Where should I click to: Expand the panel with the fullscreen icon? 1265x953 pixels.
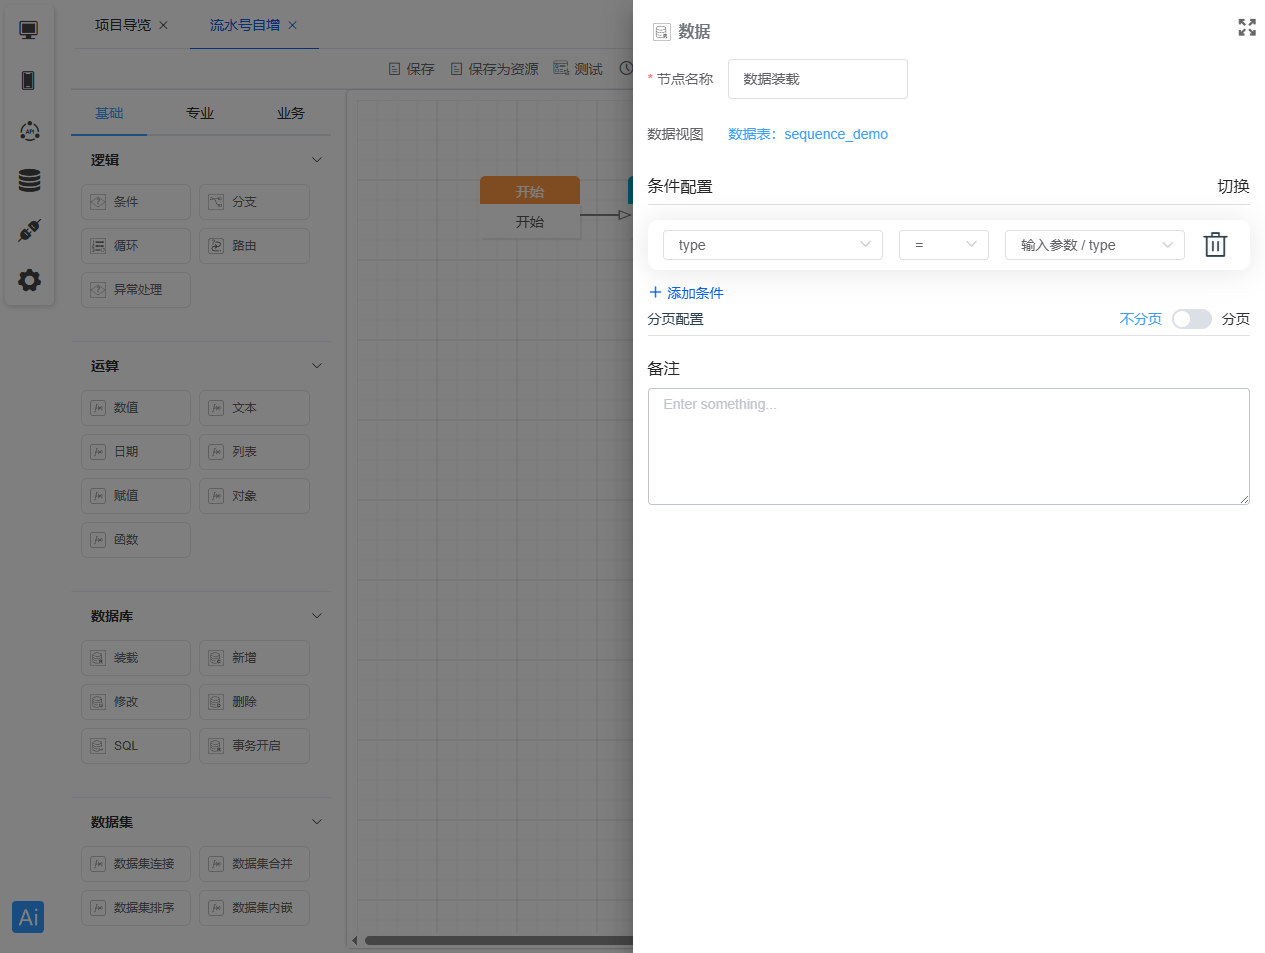pyautogui.click(x=1246, y=28)
